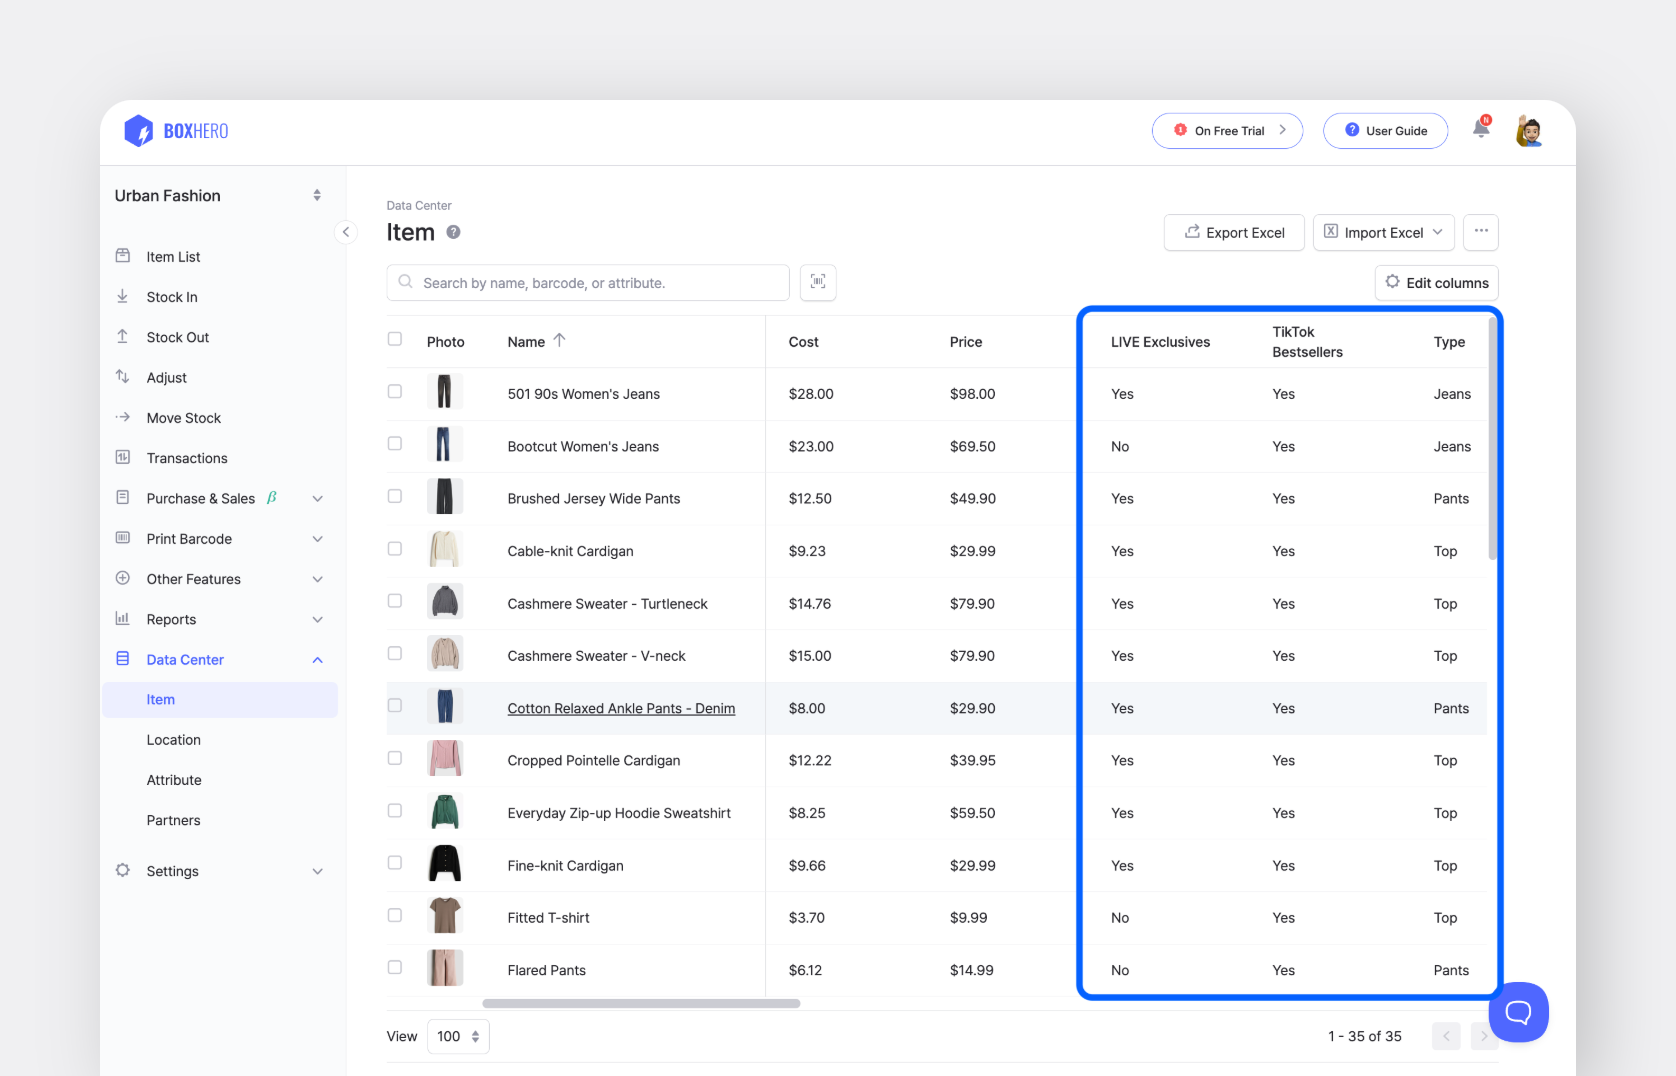Click the Export Excel button
Screen dimensions: 1676x1076
pos(1233,232)
